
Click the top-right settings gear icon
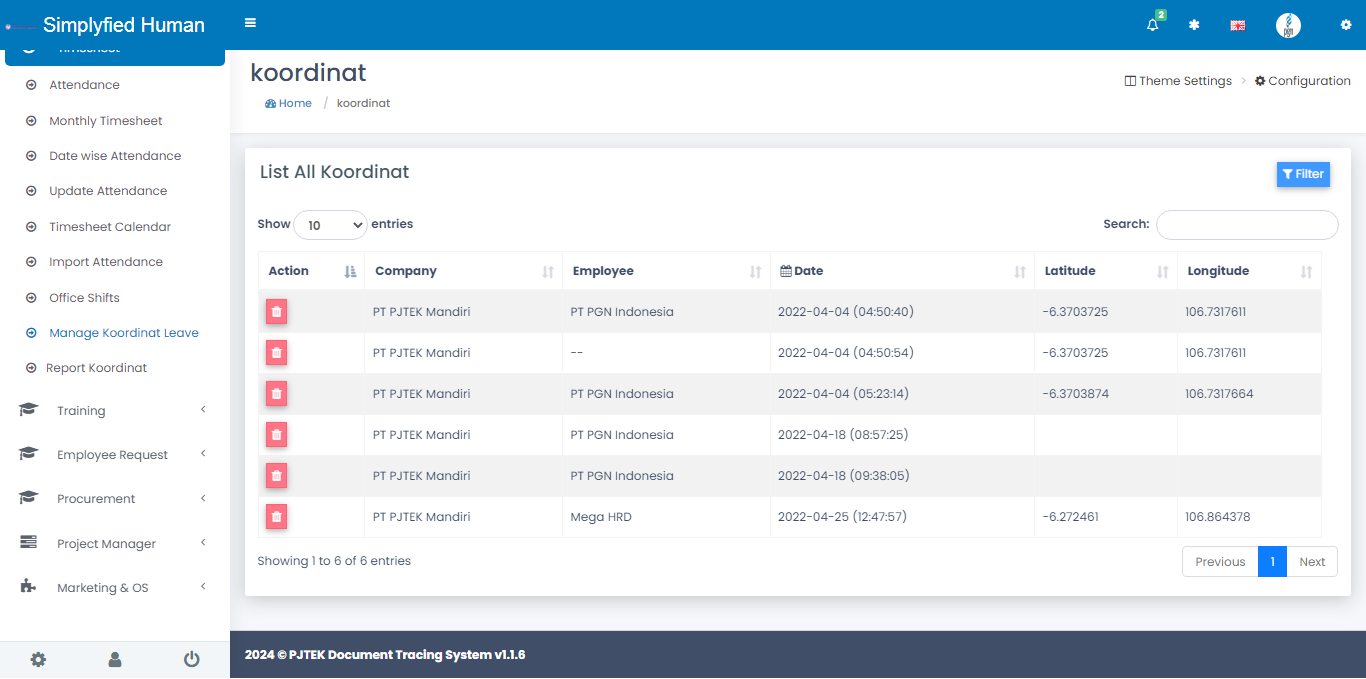click(x=1345, y=25)
